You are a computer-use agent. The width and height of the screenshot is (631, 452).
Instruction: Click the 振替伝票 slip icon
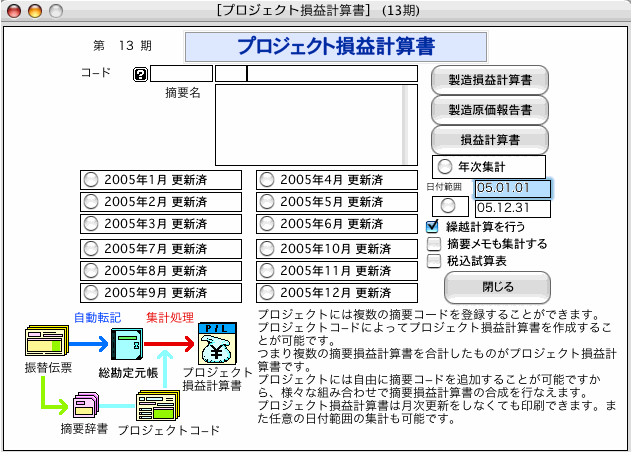point(45,345)
